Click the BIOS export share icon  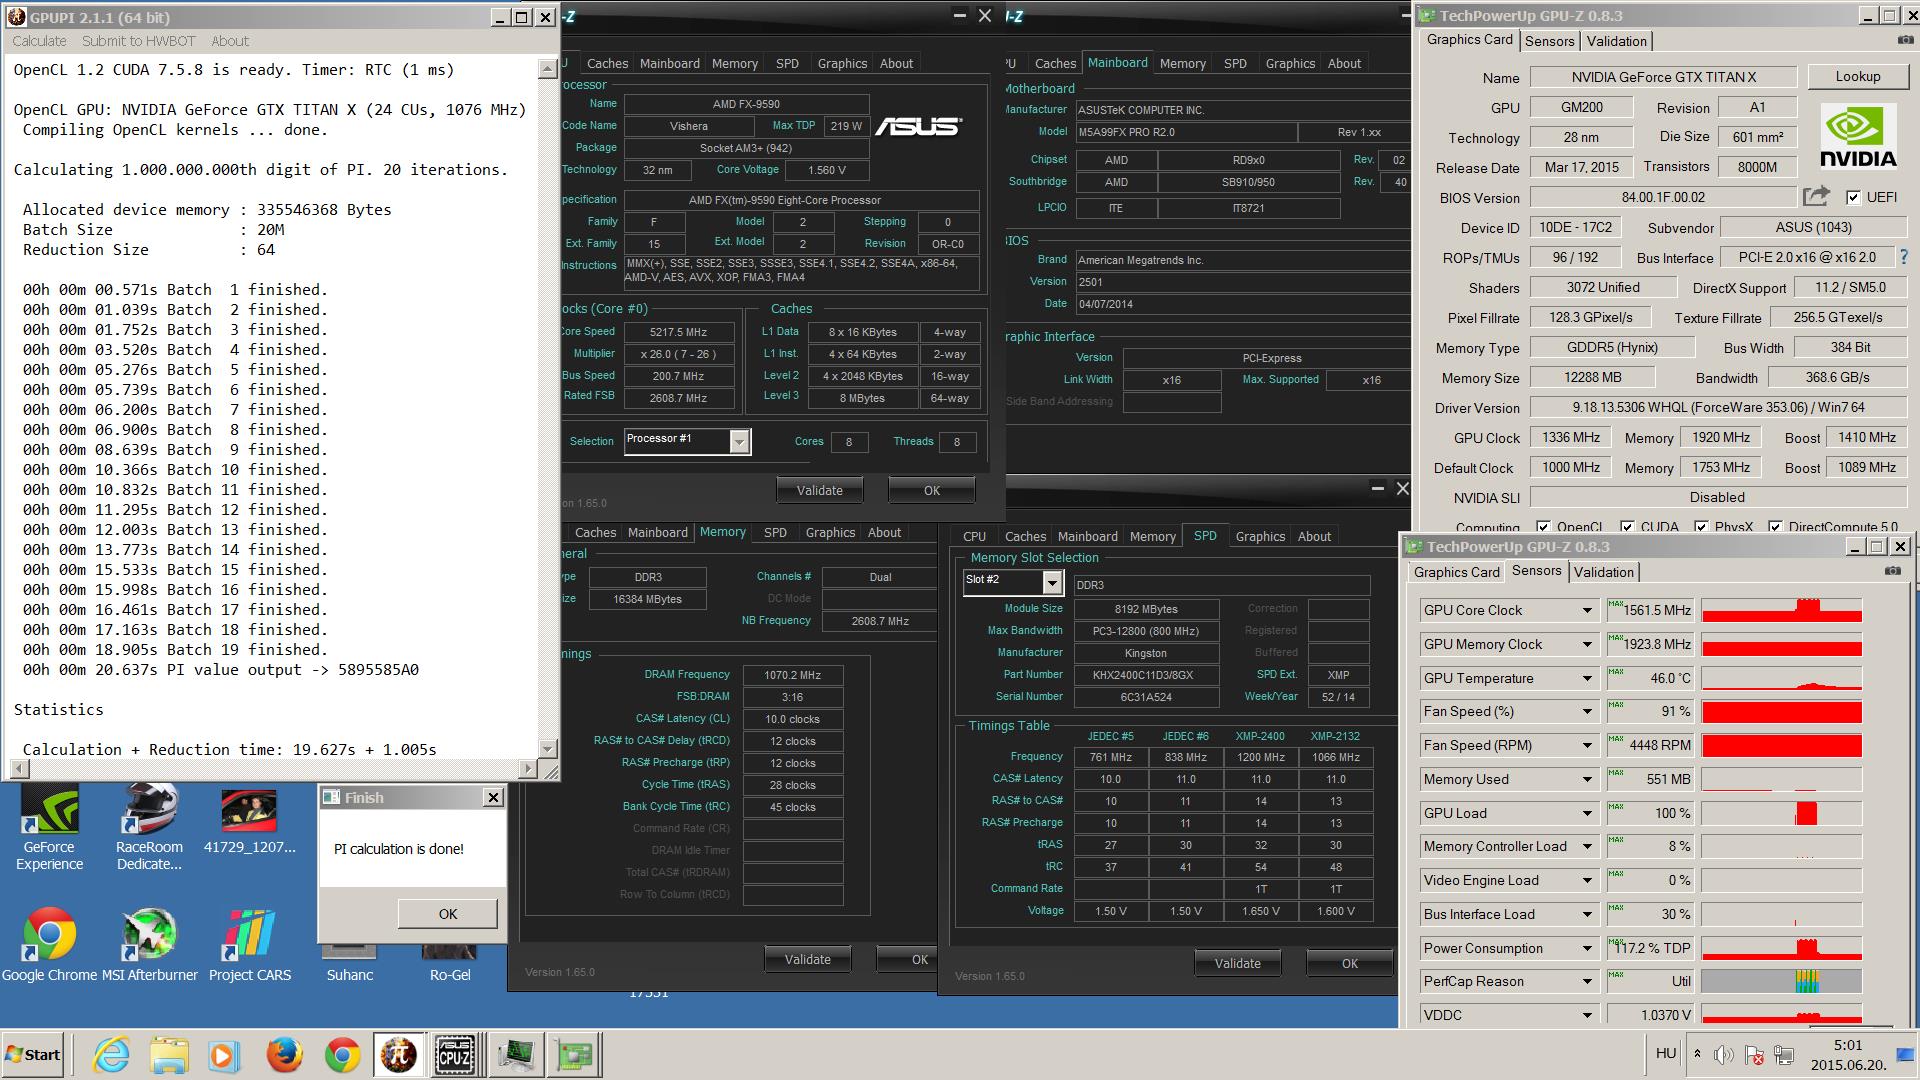click(1816, 196)
